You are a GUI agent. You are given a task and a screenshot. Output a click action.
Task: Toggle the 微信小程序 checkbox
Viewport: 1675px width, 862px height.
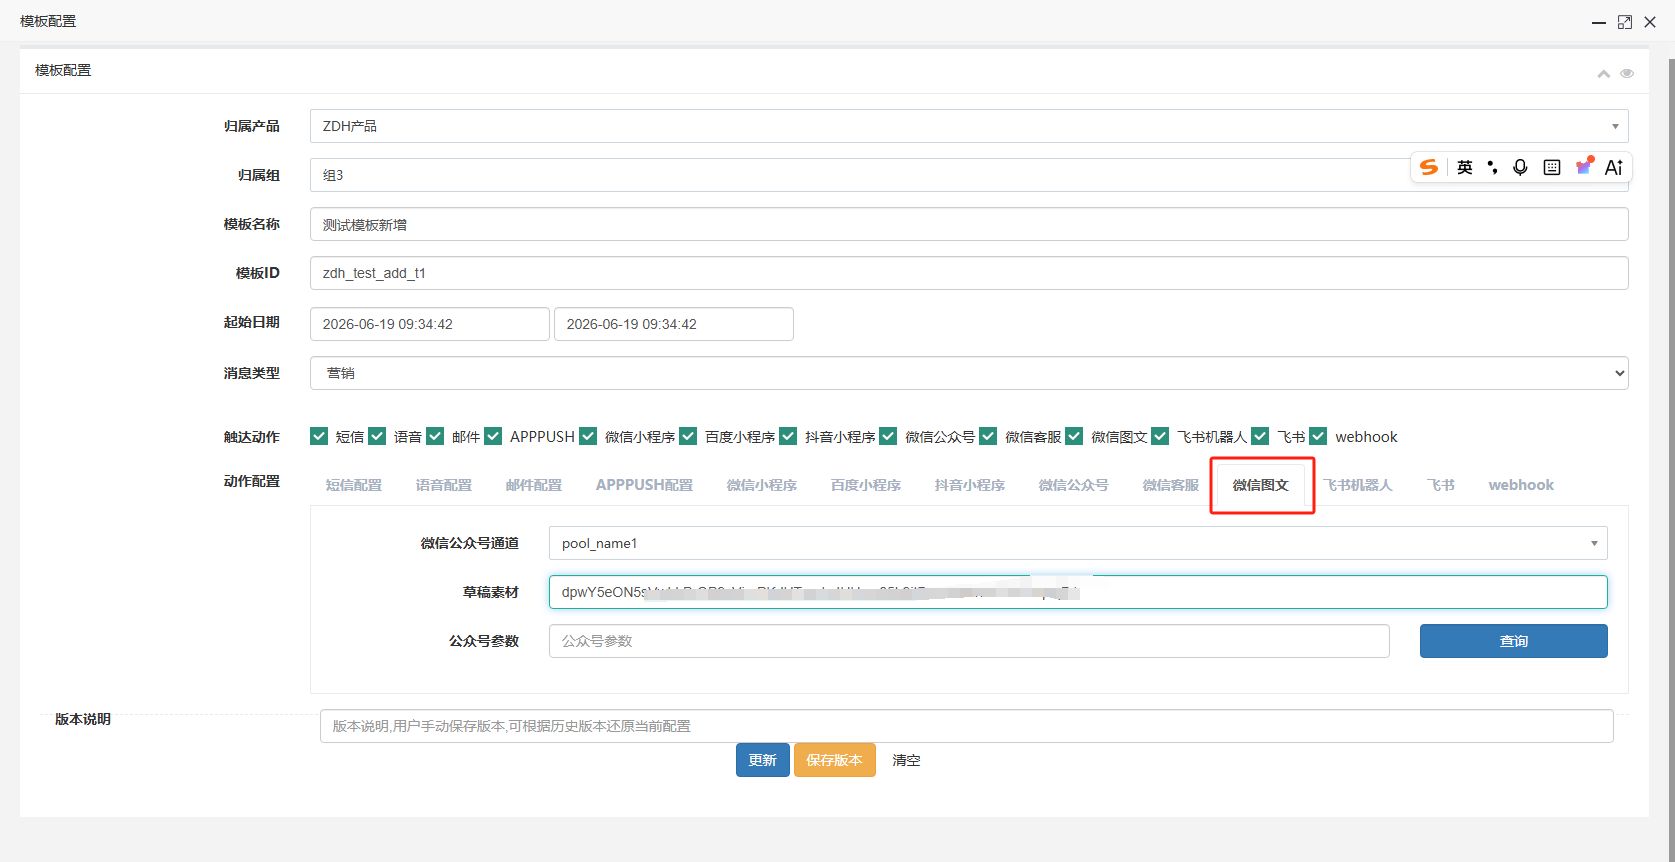tap(588, 436)
